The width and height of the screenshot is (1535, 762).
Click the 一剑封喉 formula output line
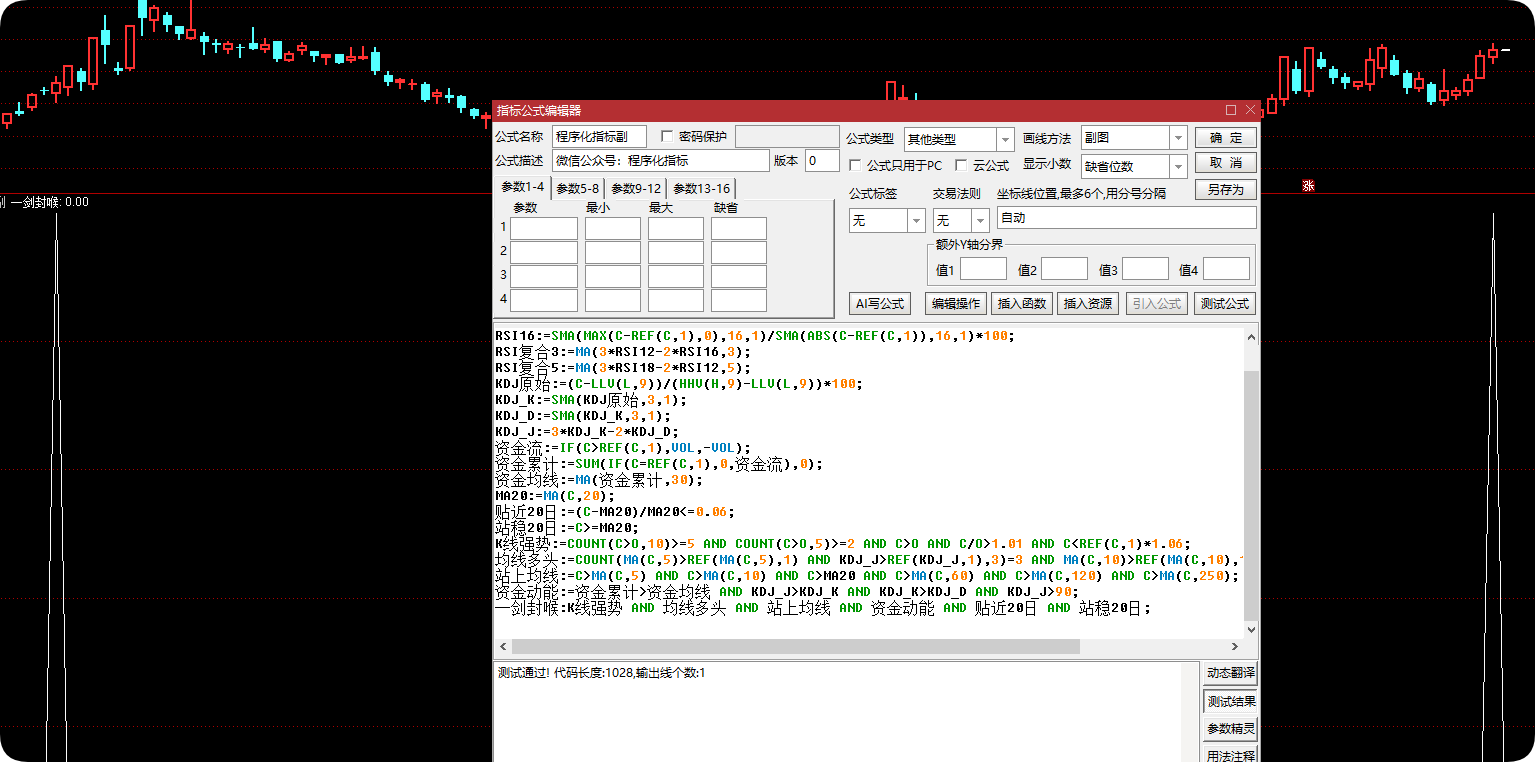click(x=823, y=608)
